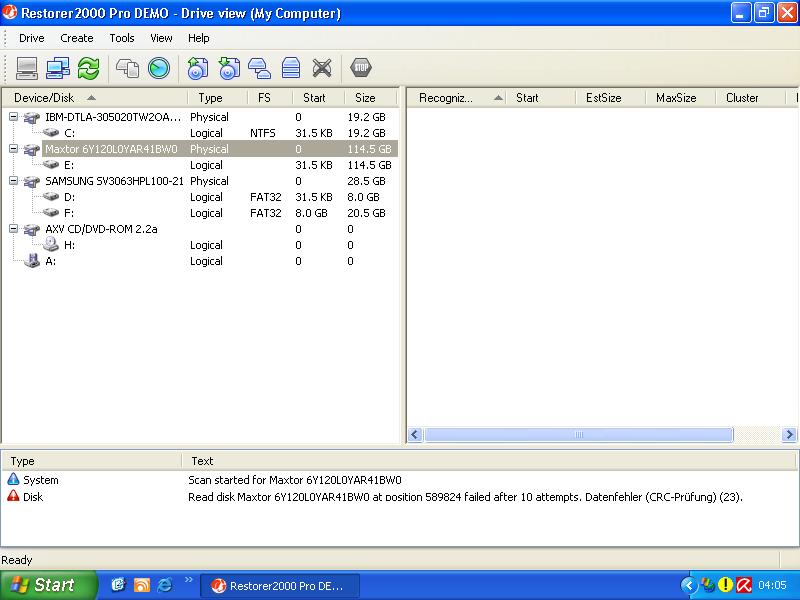Click the 28.5 GB size cell

click(x=366, y=181)
